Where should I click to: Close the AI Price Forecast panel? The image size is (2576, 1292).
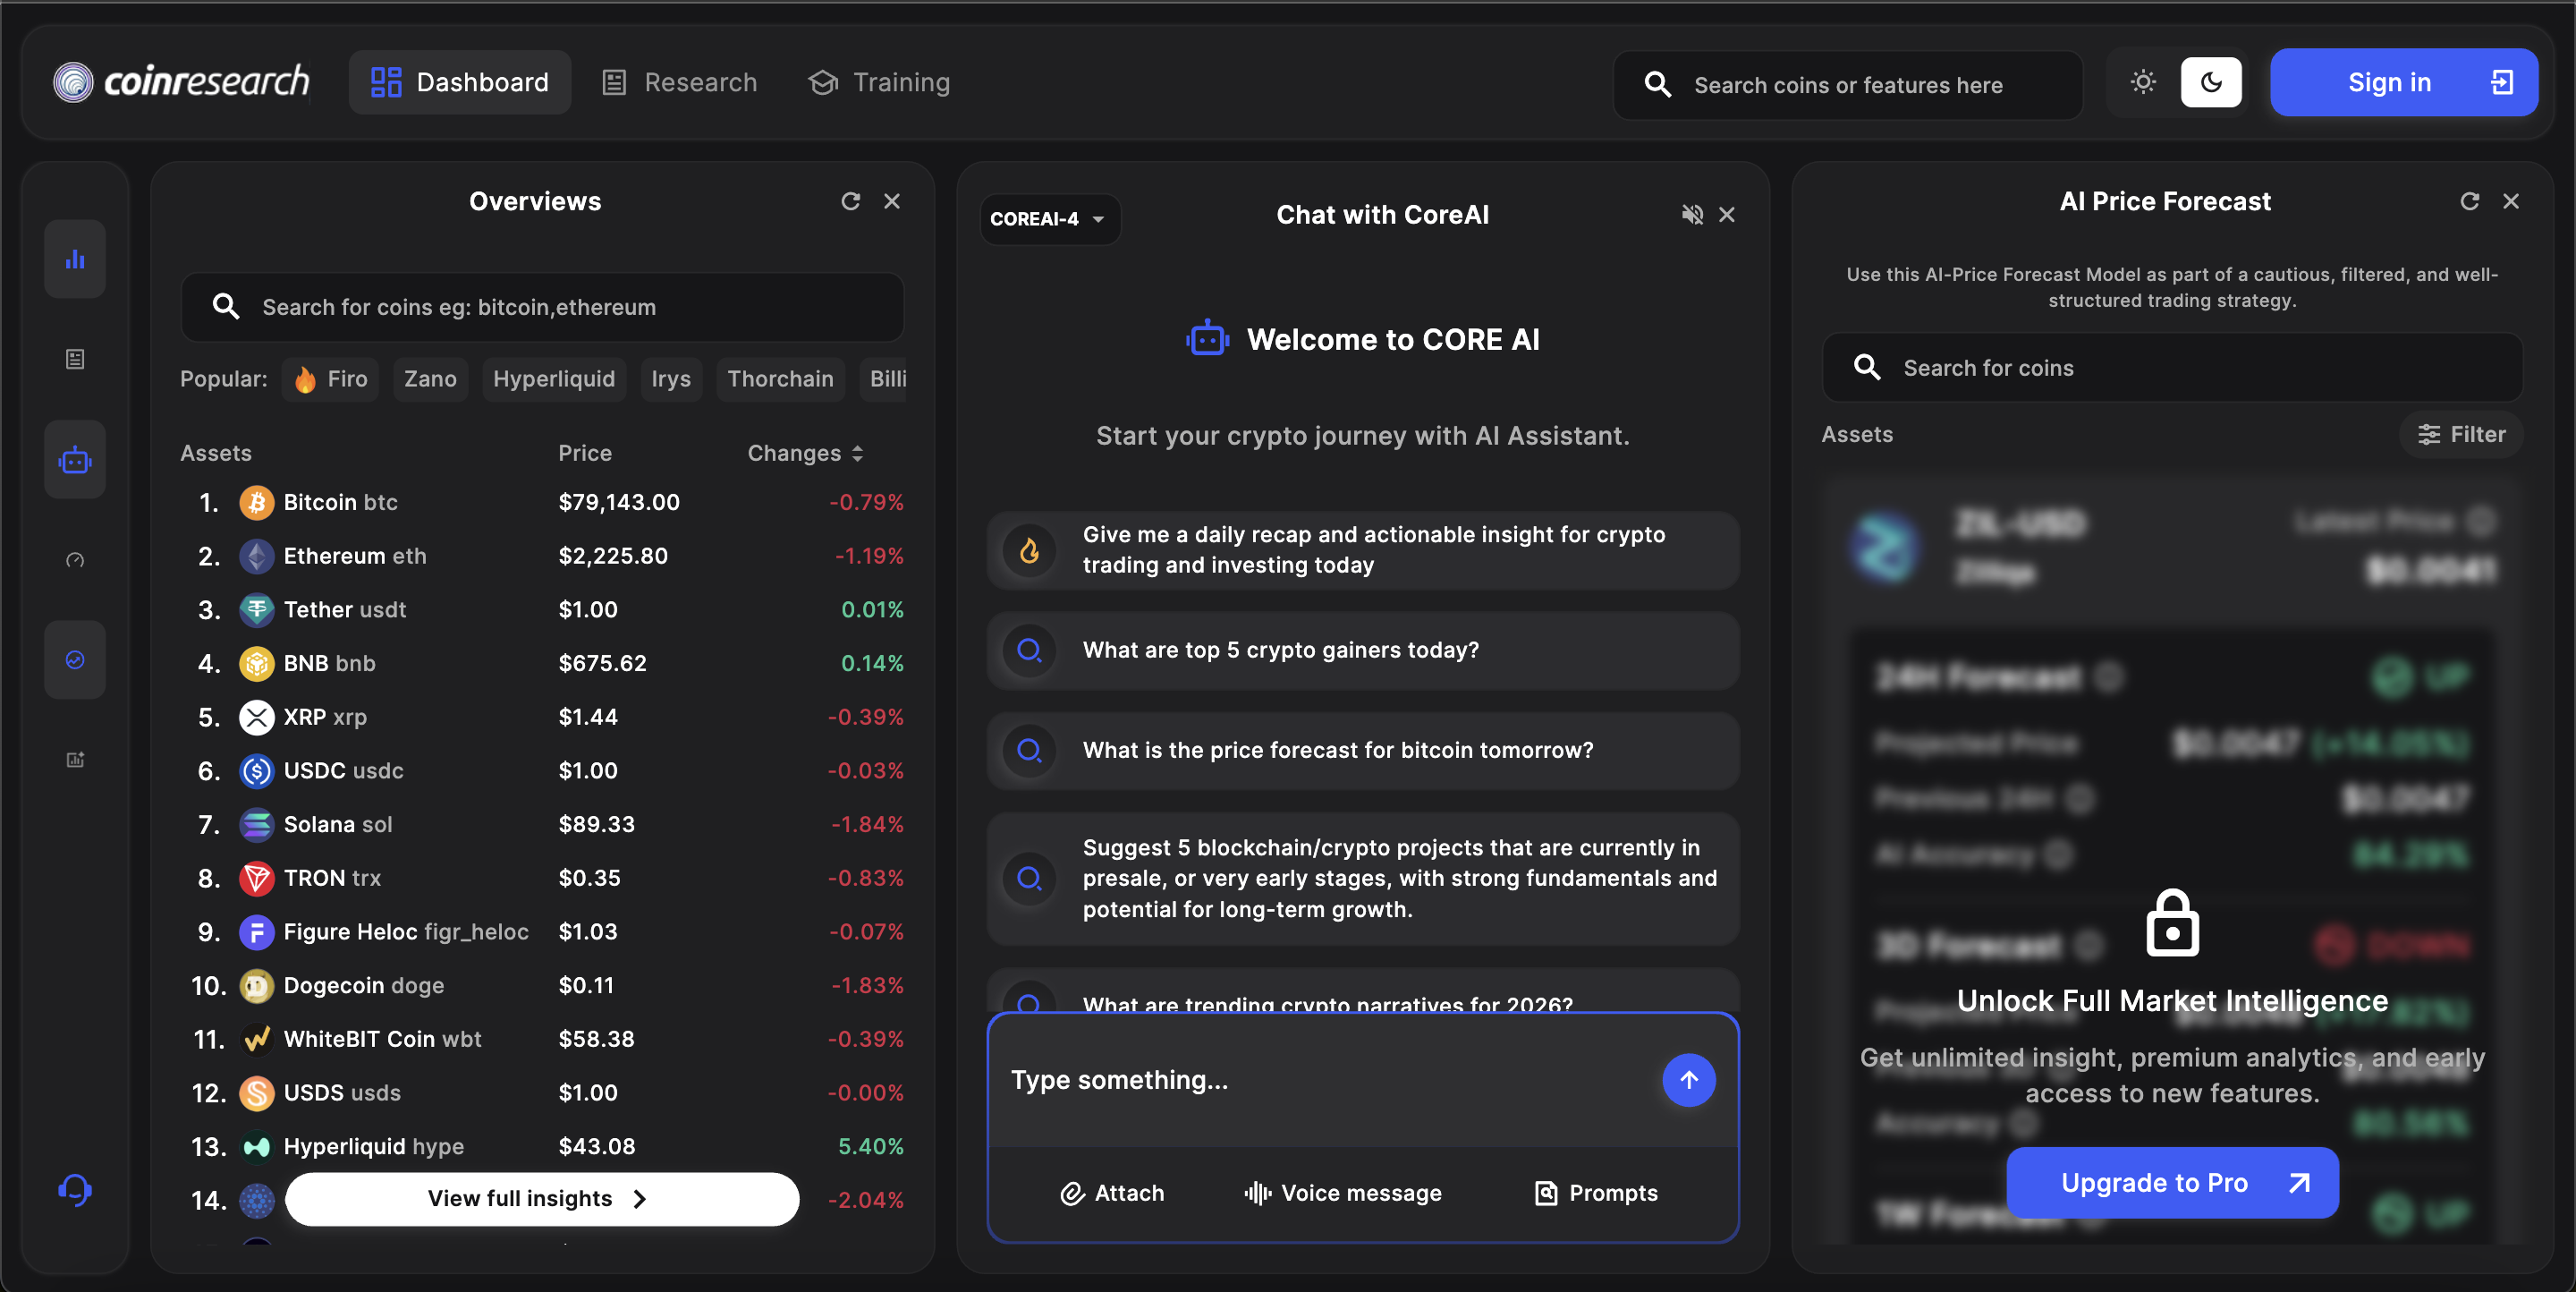pyautogui.click(x=2511, y=201)
